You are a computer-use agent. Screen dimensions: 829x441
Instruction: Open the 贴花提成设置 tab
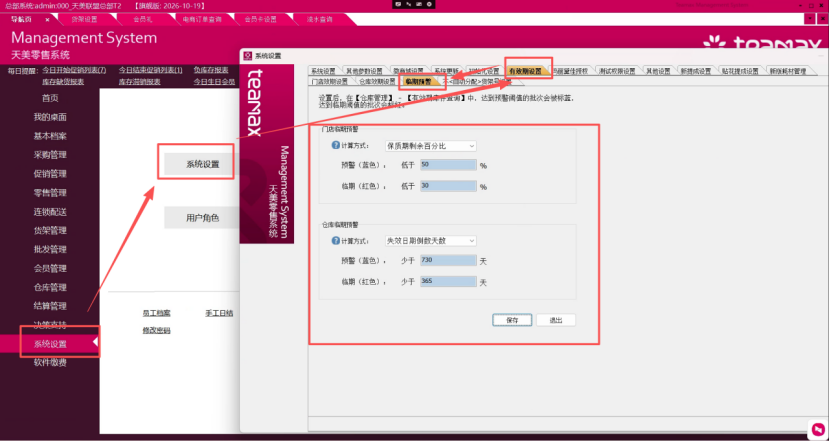740,71
